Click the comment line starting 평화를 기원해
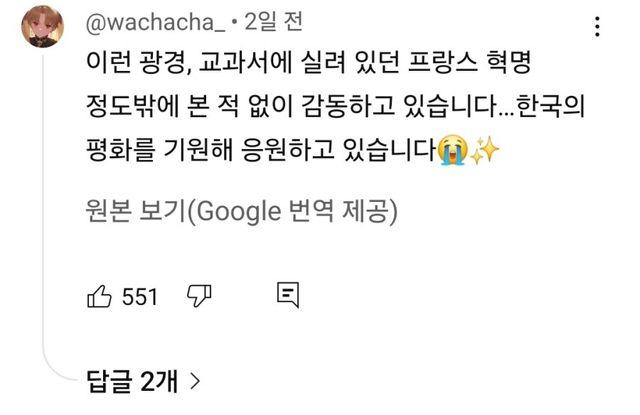Viewport: 640px width, 415px height. pos(293,150)
